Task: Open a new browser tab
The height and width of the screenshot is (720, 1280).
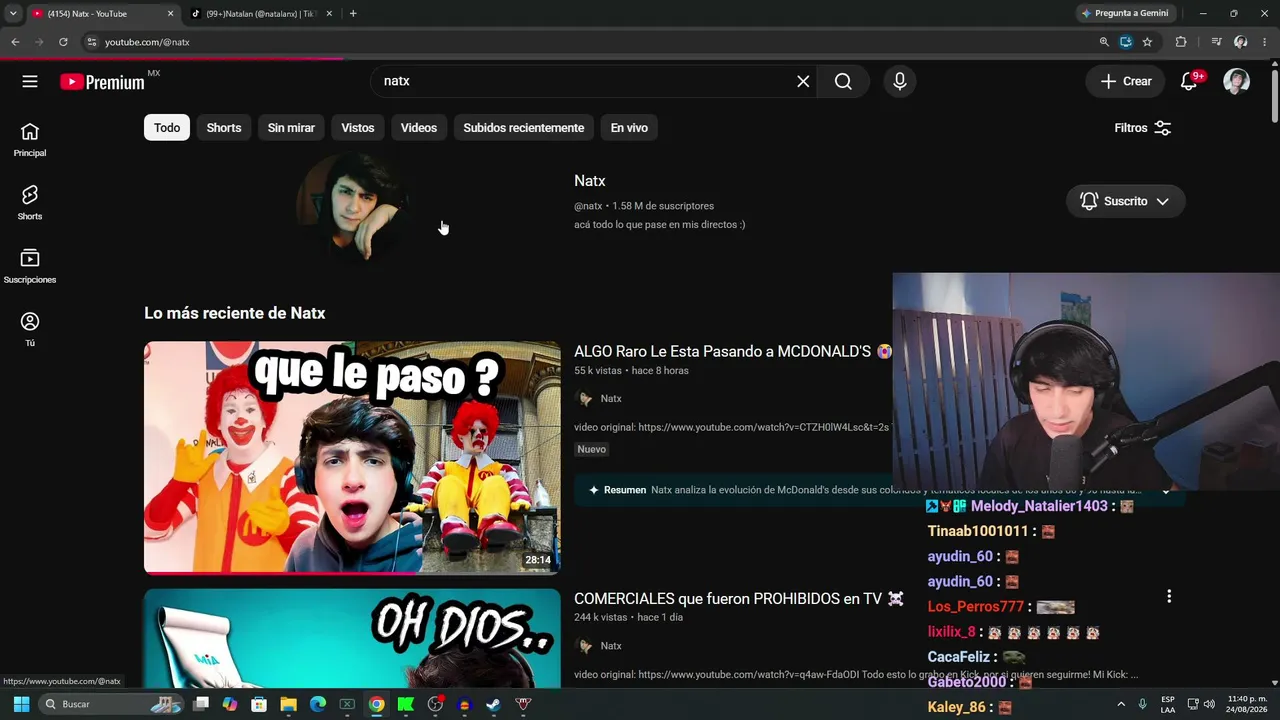Action: (353, 14)
